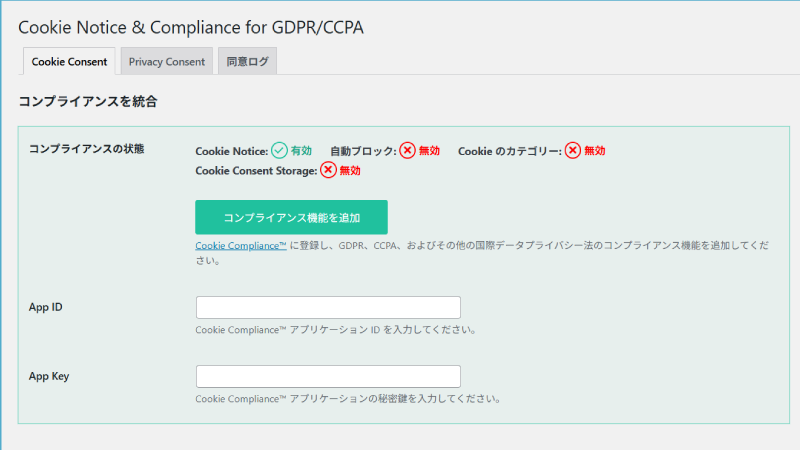Image resolution: width=800 pixels, height=450 pixels.
Task: Click the 無効 status text next to 自動ブロック
Action: pyautogui.click(x=429, y=151)
